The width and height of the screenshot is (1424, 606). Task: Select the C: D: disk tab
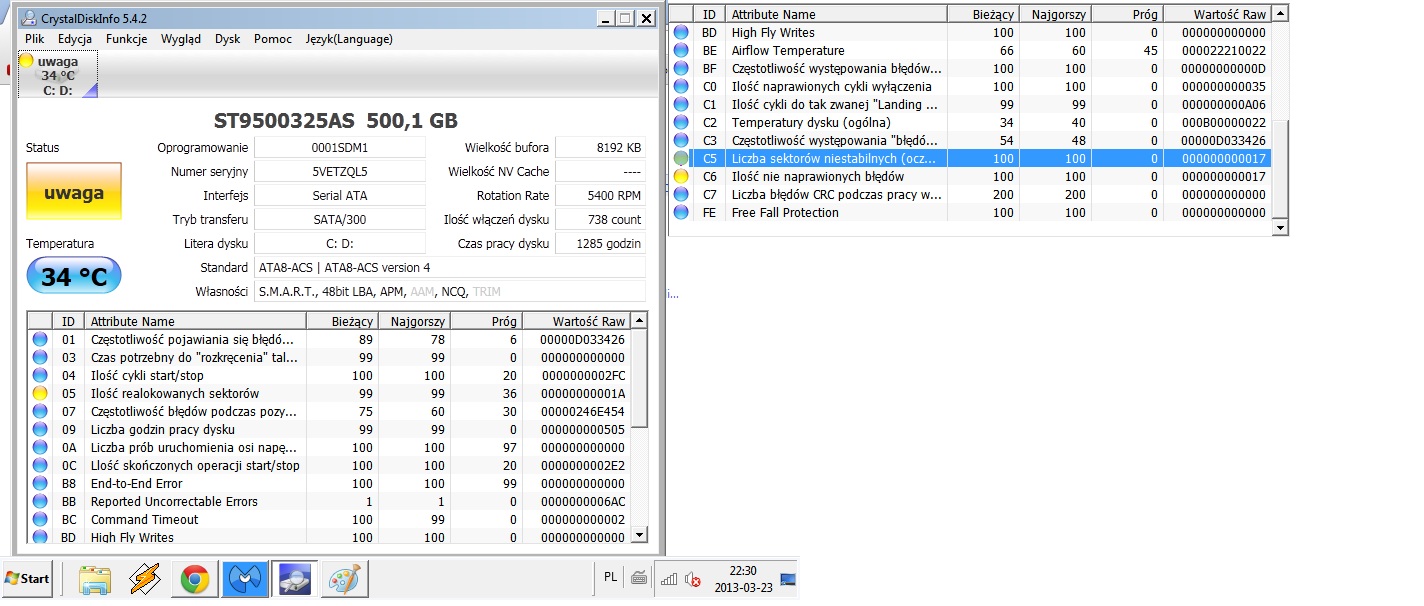pos(58,75)
